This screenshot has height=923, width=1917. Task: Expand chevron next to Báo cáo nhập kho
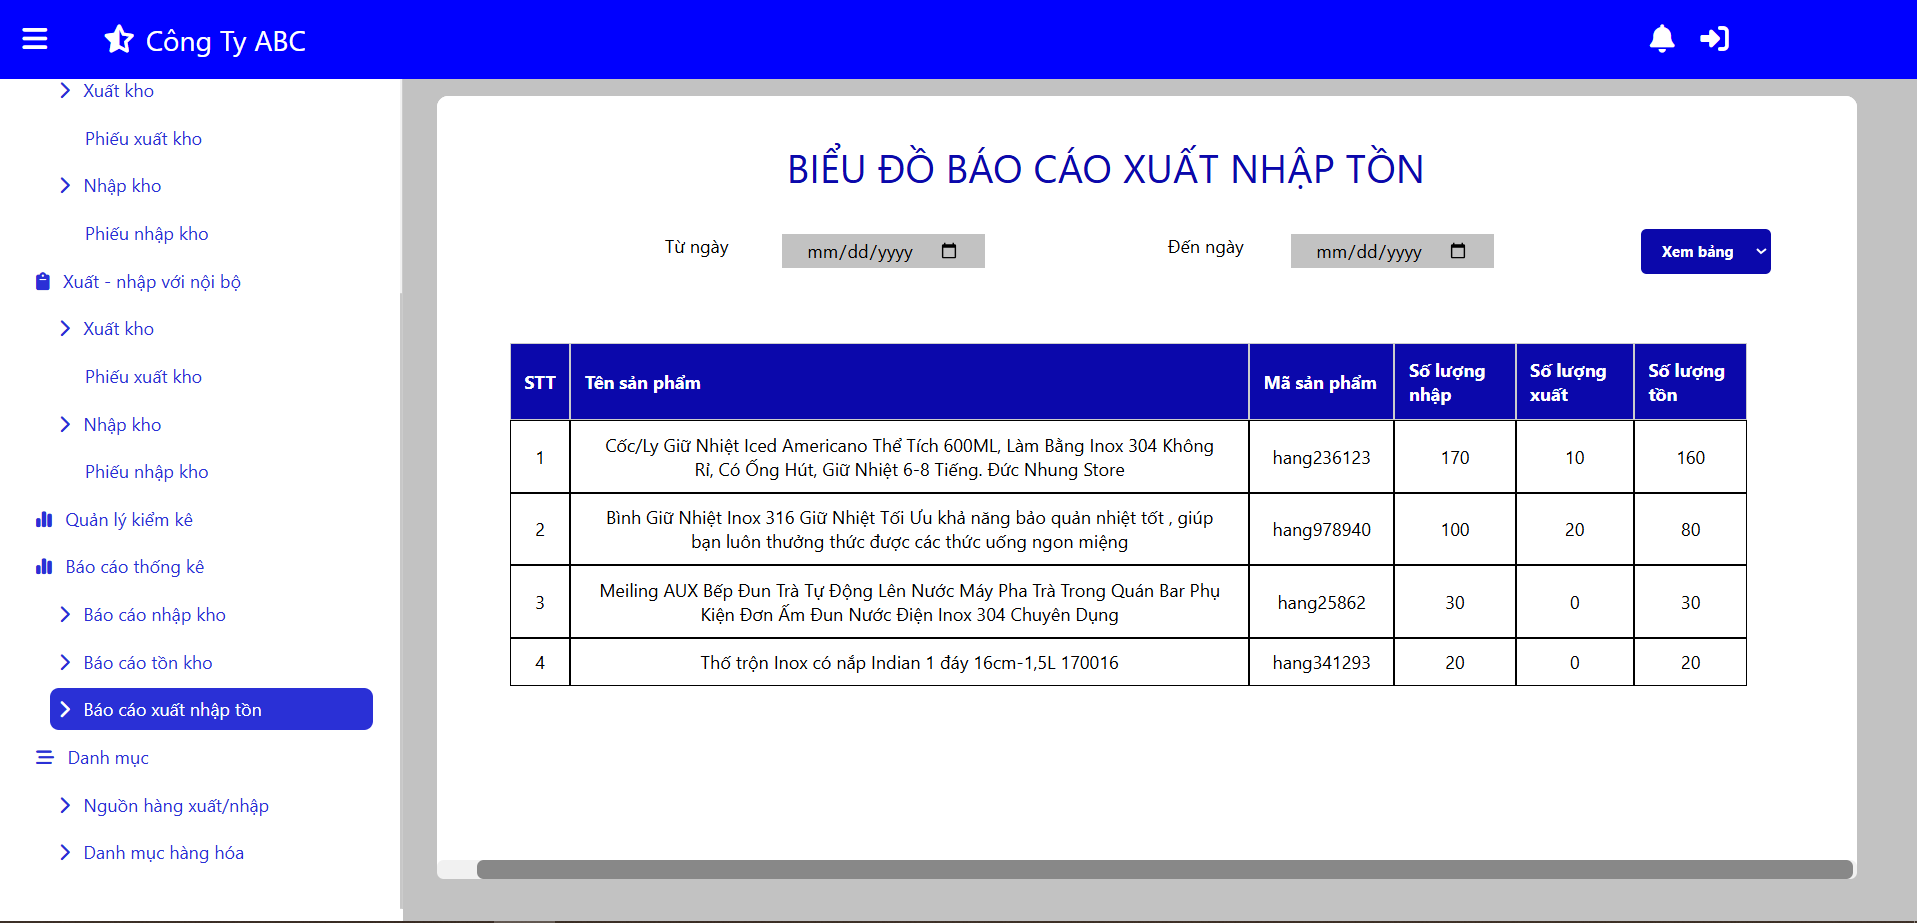pyautogui.click(x=65, y=615)
